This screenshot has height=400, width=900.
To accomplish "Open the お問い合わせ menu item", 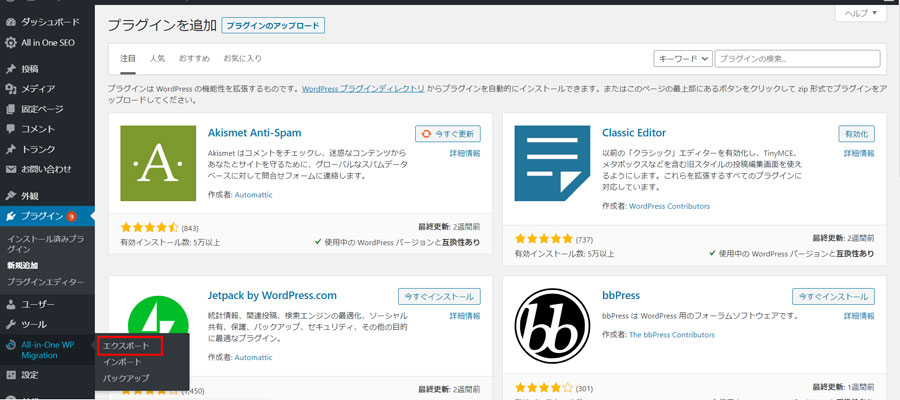I will (x=47, y=169).
